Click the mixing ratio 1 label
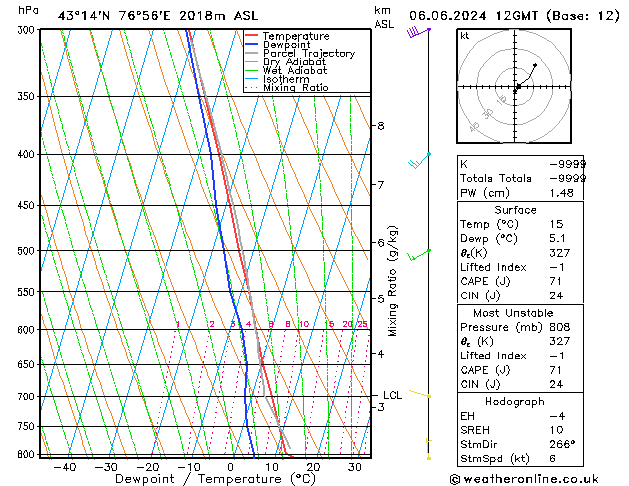 tap(178, 324)
